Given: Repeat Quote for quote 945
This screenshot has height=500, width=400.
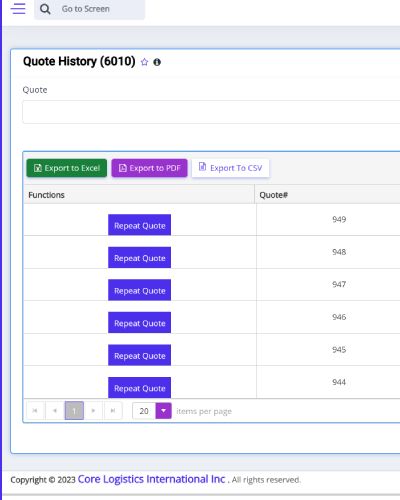Looking at the screenshot, I should click(x=139, y=355).
